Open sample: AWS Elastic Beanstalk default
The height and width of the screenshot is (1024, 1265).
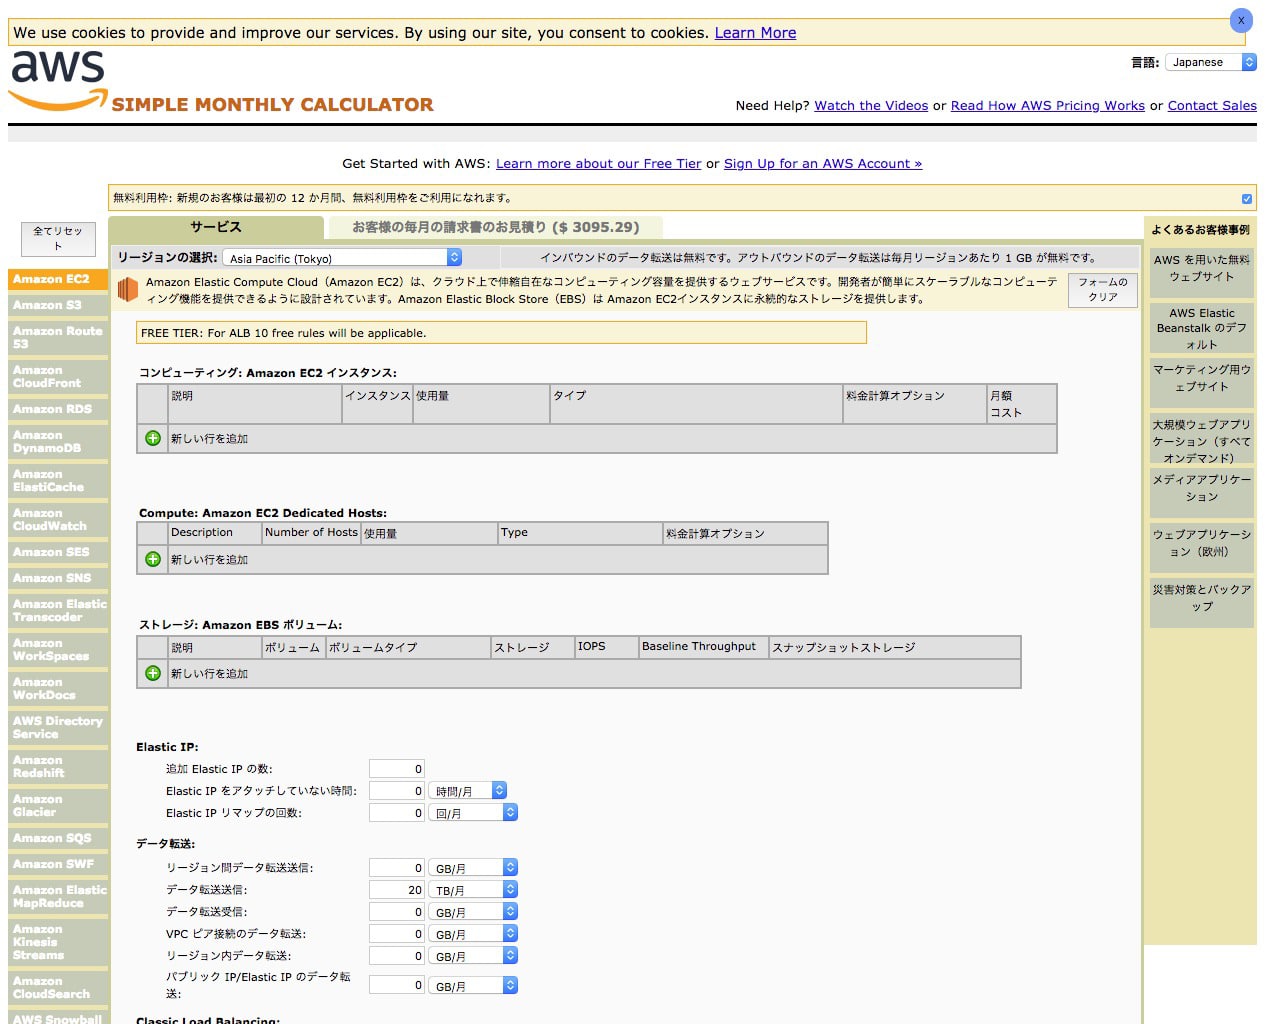coord(1202,328)
